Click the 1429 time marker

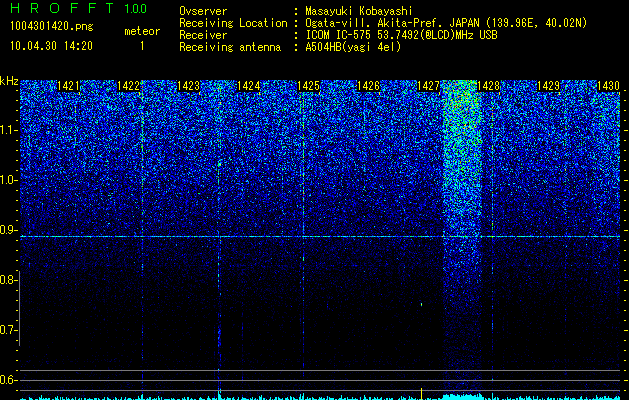click(x=548, y=86)
